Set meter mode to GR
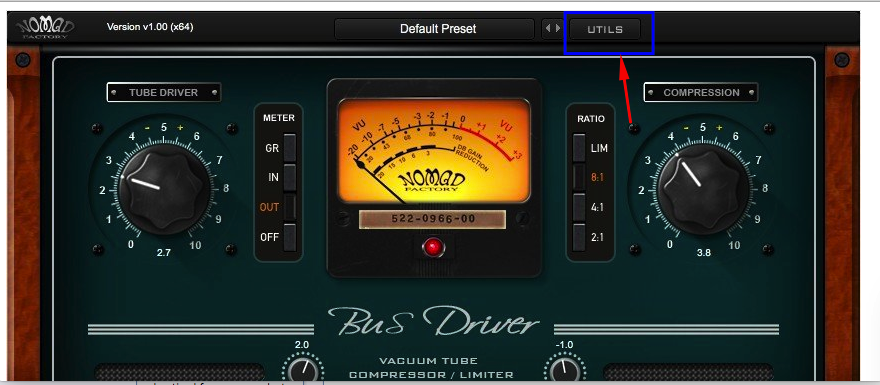This screenshot has height=385, width=880. 290,148
